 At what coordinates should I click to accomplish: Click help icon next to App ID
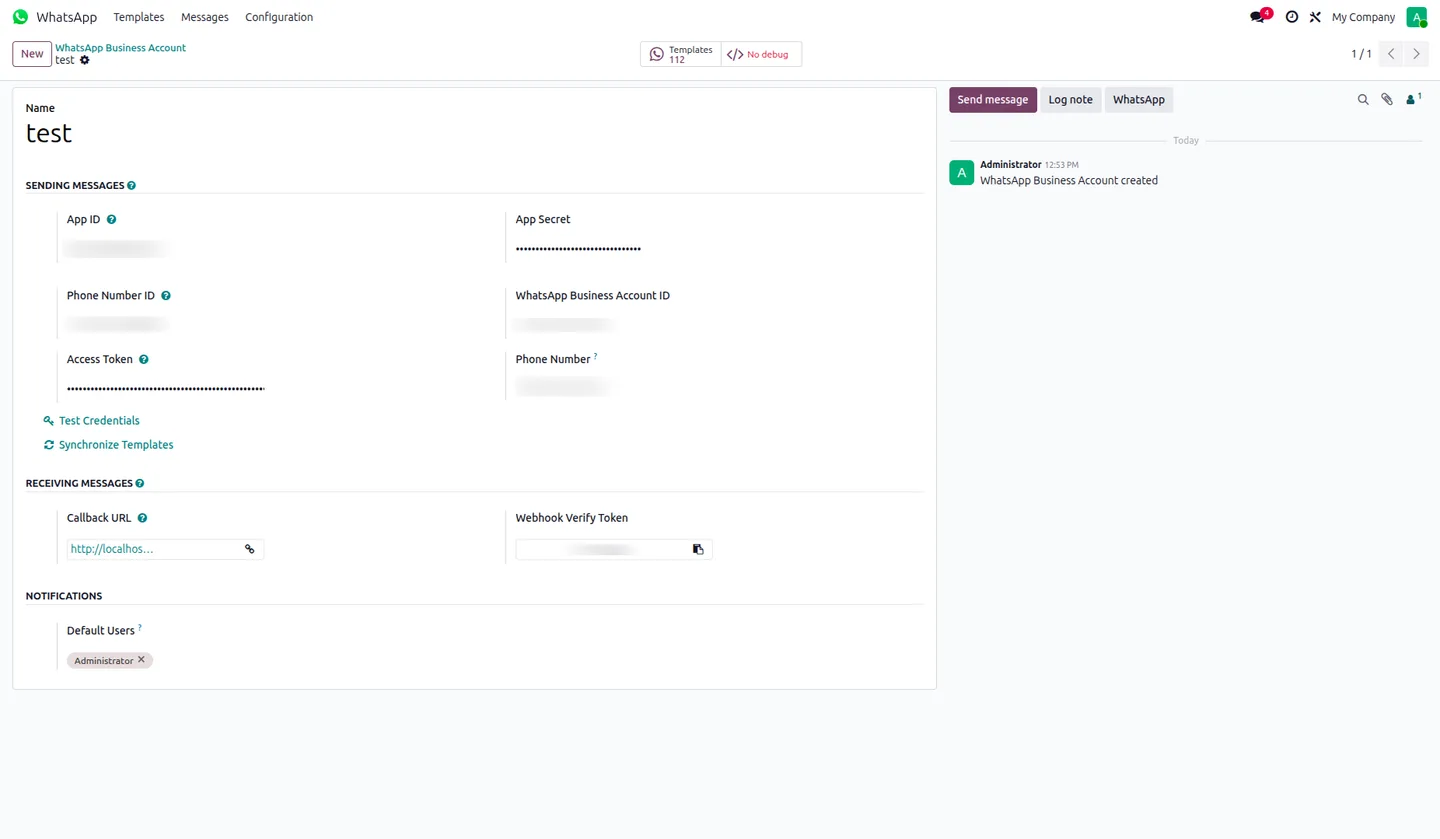111,219
